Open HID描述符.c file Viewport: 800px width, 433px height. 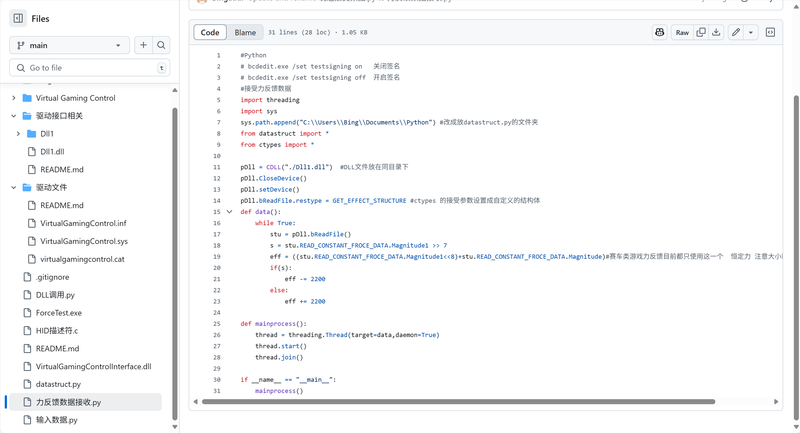pyautogui.click(x=57, y=330)
